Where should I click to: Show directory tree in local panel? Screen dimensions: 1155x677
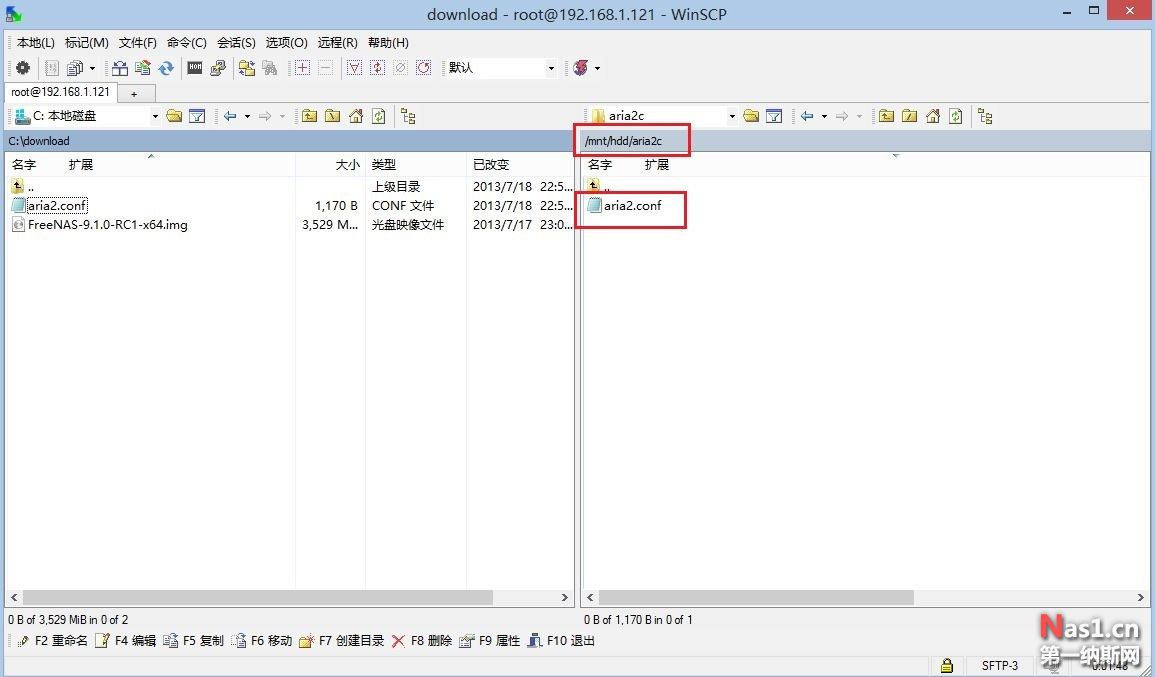pos(408,116)
